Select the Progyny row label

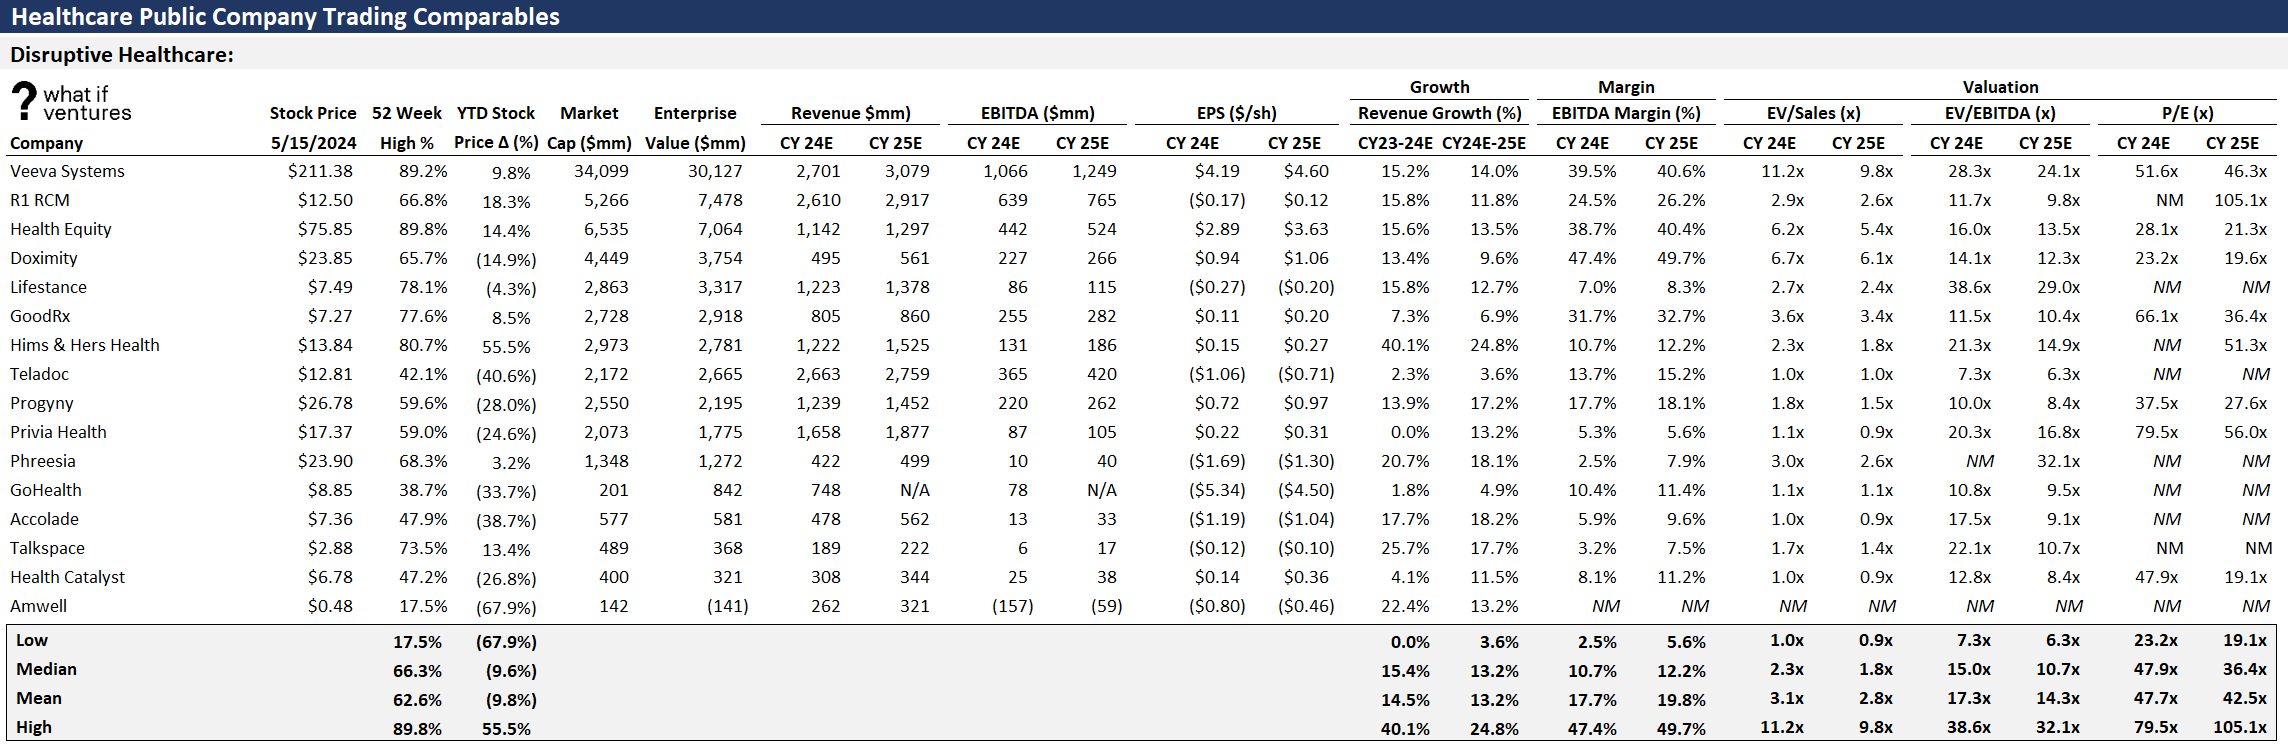tap(42, 403)
